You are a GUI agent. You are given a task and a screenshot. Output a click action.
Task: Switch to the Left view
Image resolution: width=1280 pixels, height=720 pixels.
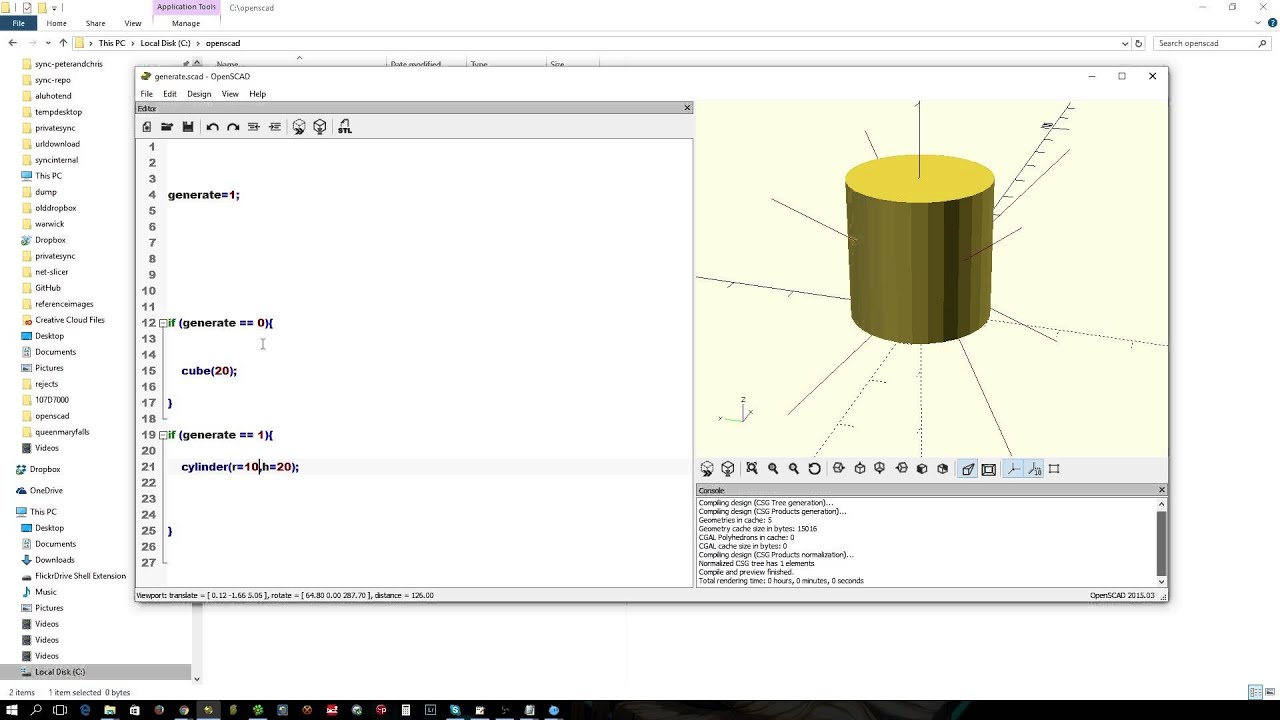902,469
